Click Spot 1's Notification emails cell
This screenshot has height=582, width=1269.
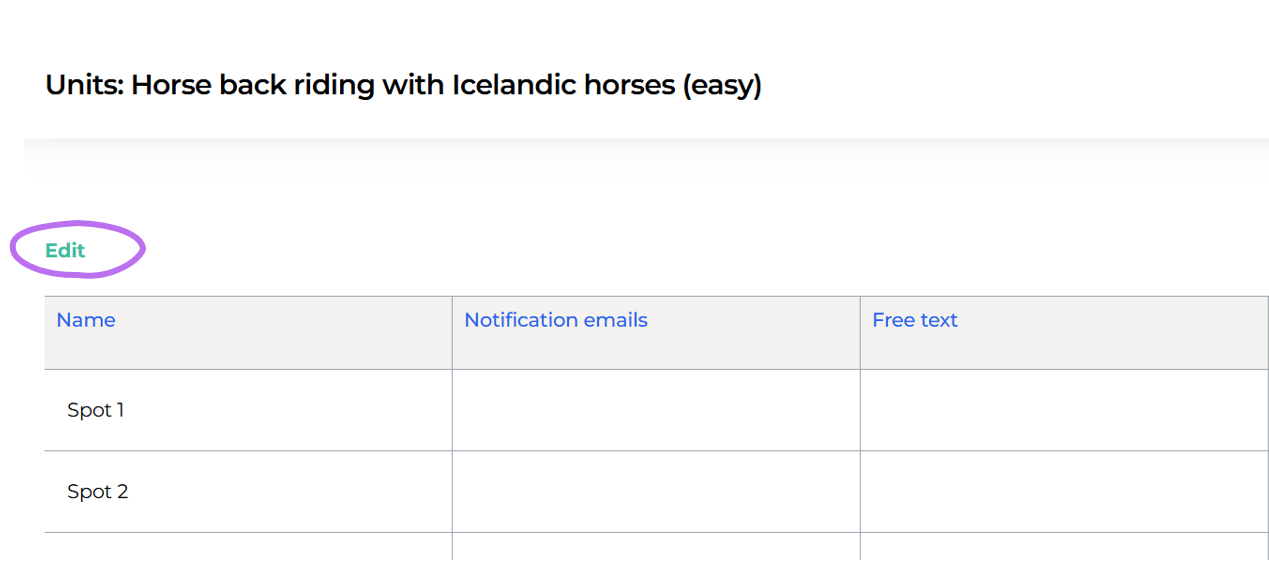pos(656,410)
